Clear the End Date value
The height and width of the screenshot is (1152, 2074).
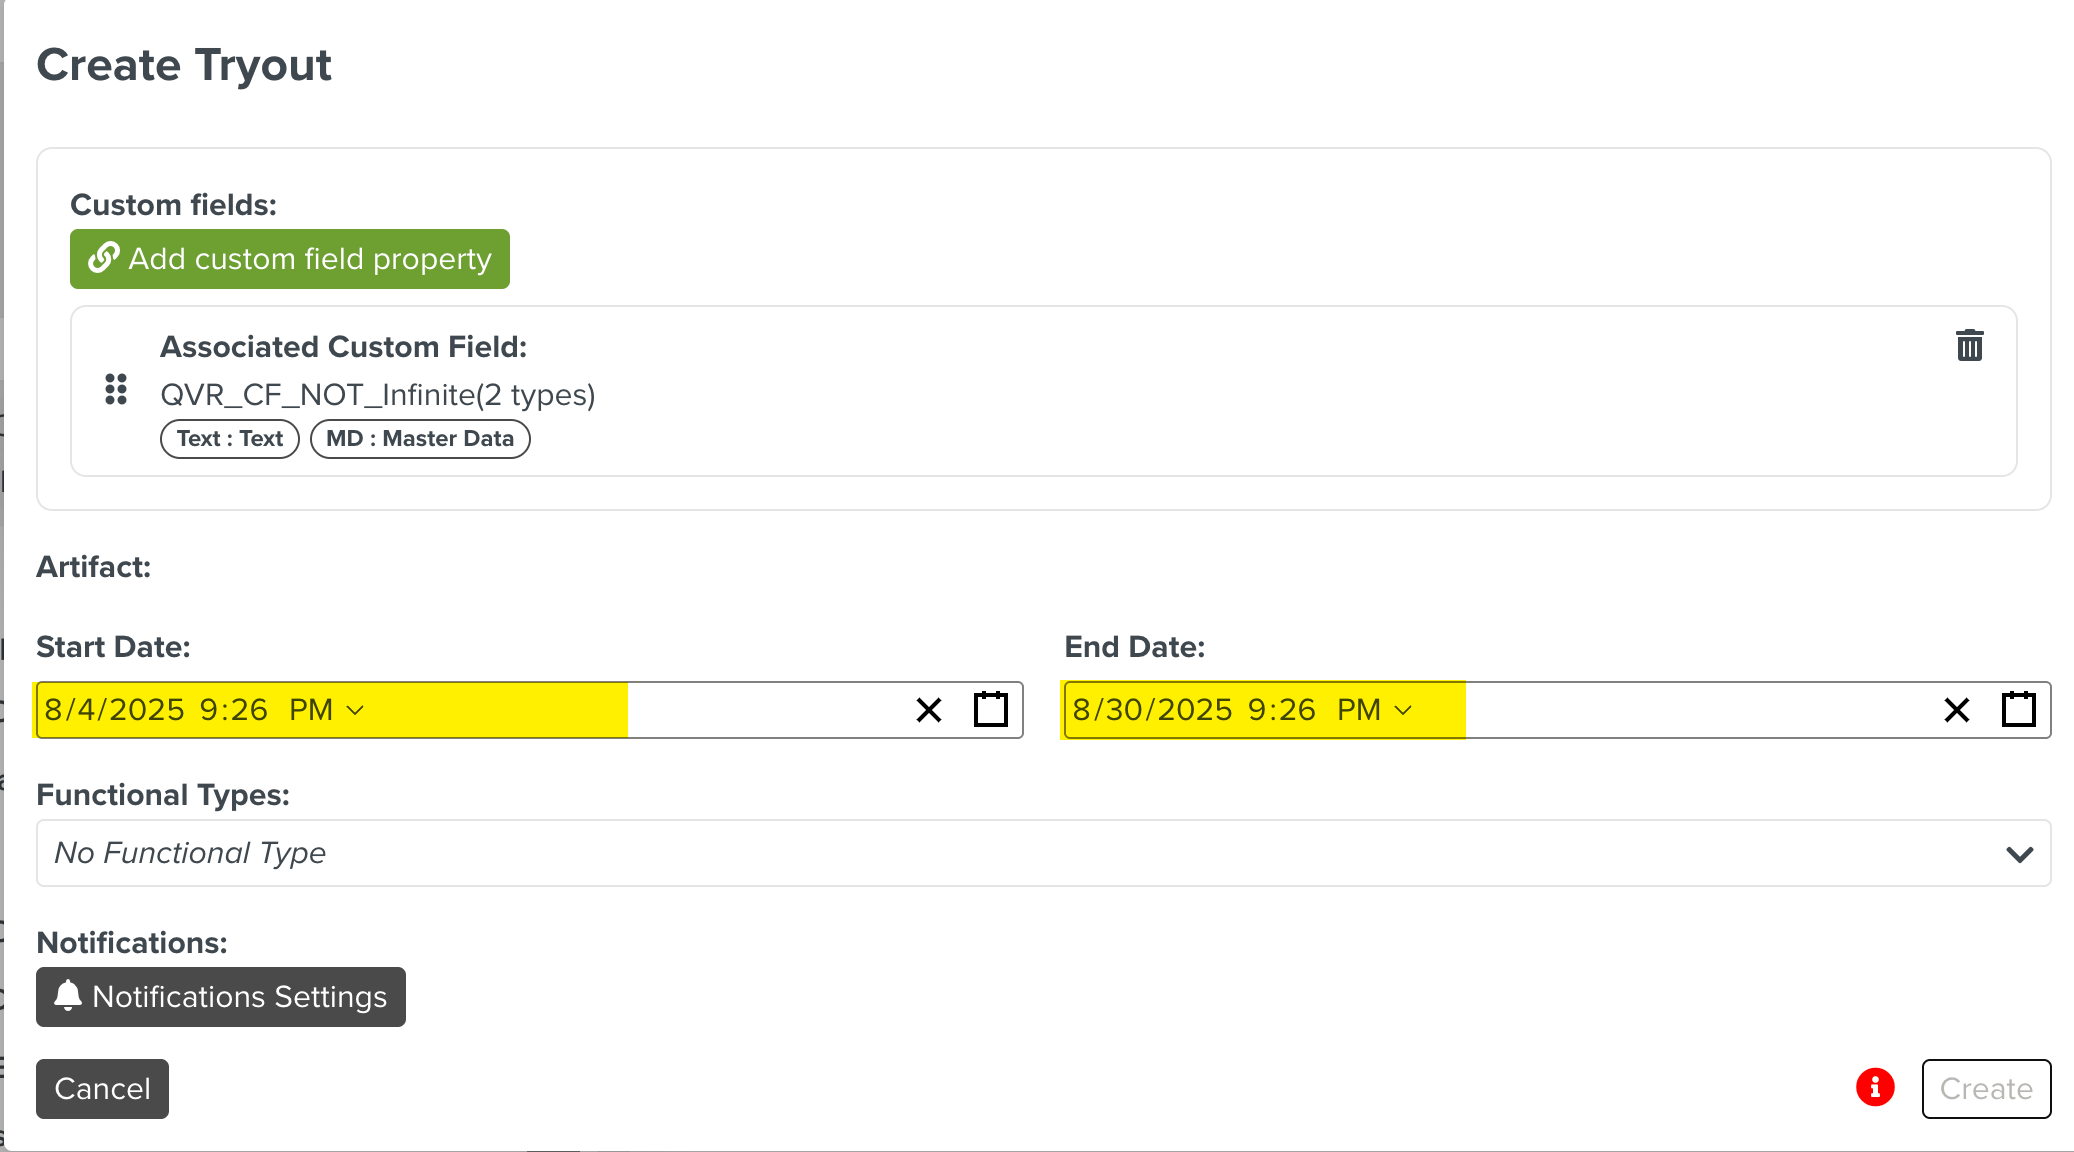click(x=1957, y=710)
